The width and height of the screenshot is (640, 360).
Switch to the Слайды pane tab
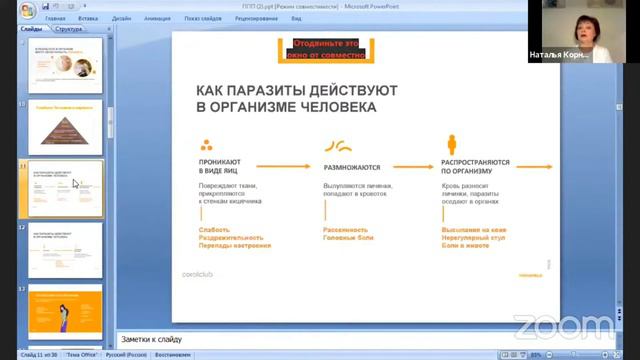point(31,29)
